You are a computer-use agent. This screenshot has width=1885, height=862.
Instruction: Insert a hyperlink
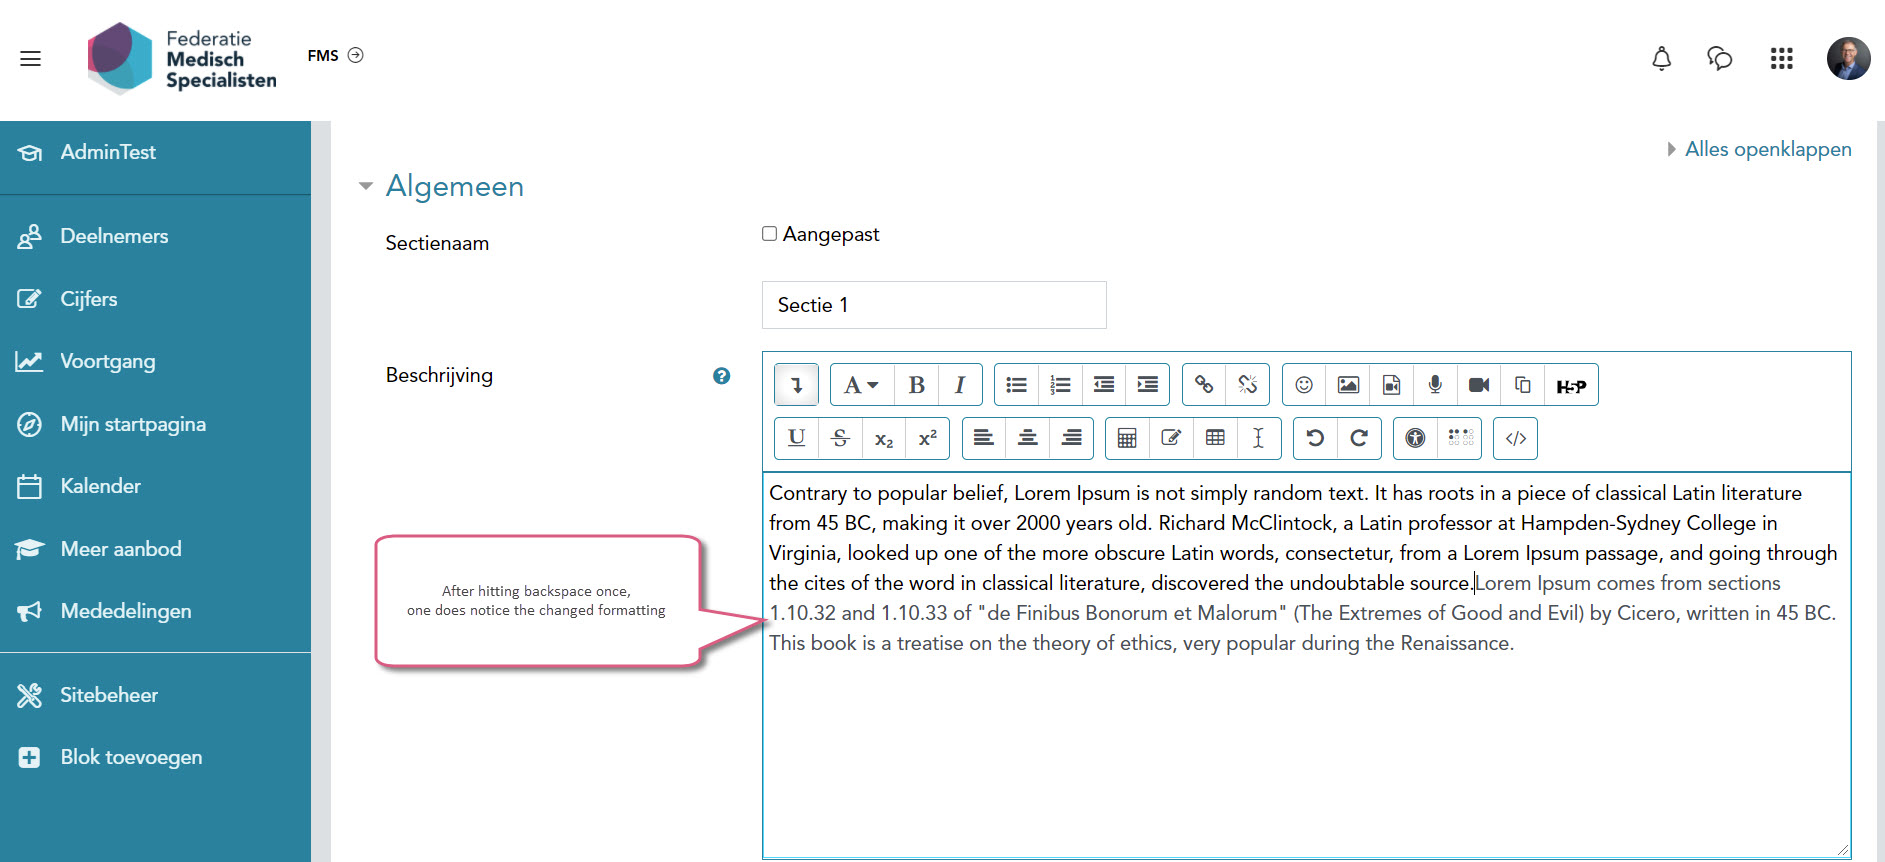point(1204,385)
